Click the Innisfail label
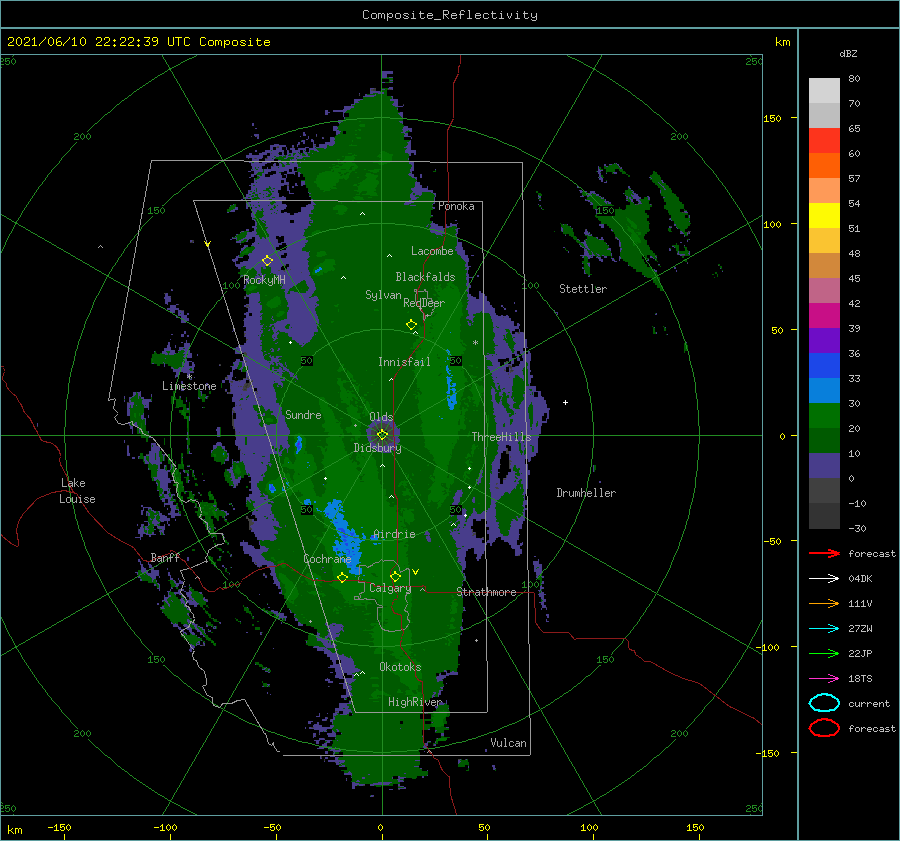Image resolution: width=900 pixels, height=841 pixels. pyautogui.click(x=404, y=362)
